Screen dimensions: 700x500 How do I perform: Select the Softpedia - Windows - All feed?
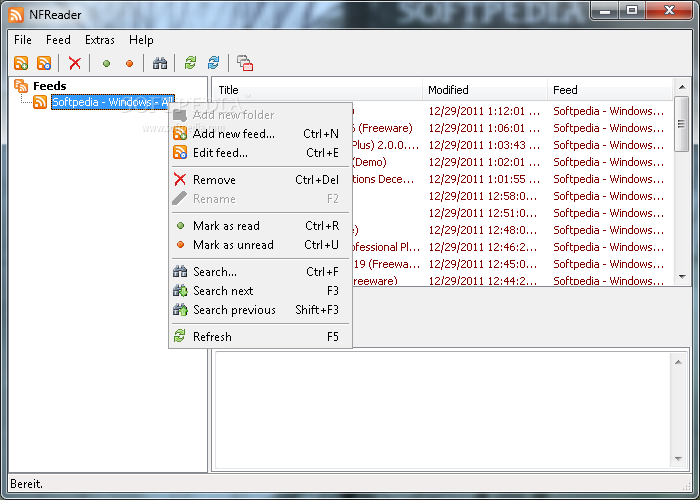[x=112, y=102]
